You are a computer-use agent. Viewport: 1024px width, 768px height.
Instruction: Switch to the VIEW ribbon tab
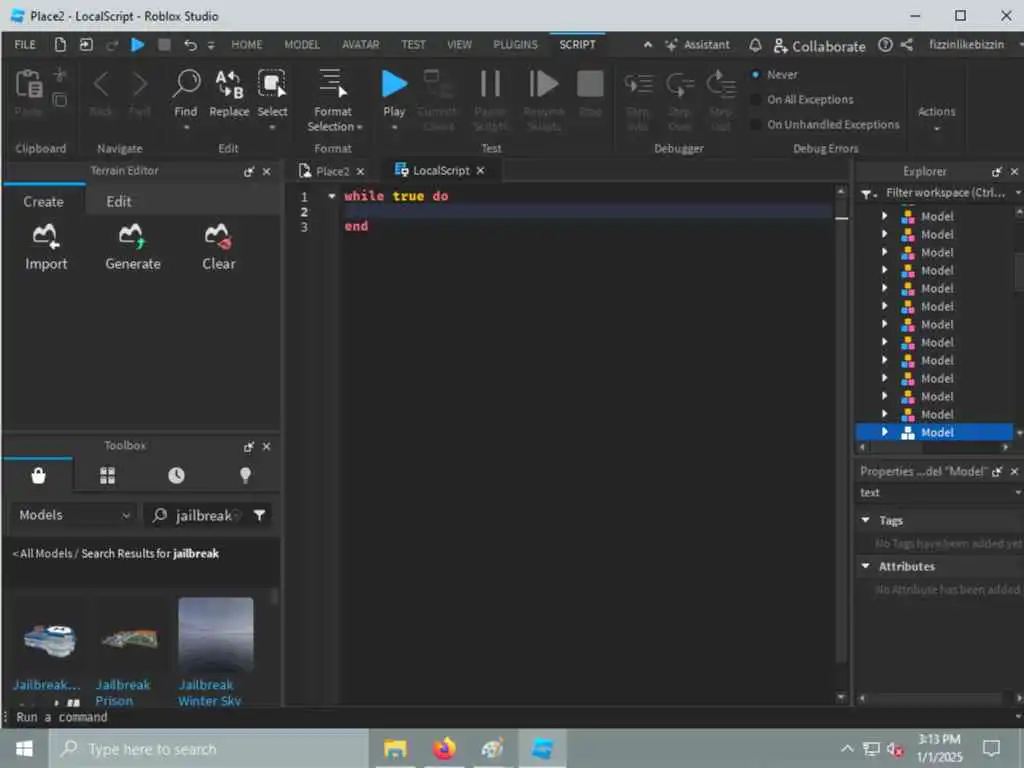(x=459, y=44)
